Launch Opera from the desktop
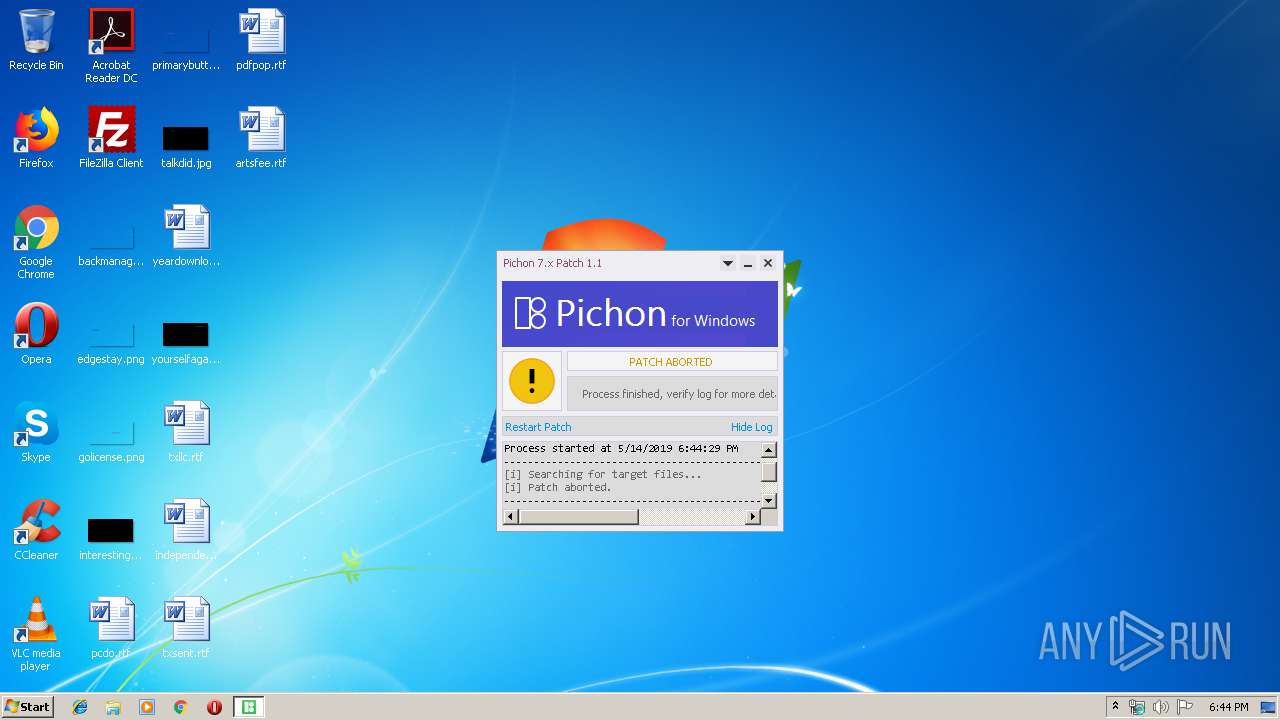 [x=36, y=334]
